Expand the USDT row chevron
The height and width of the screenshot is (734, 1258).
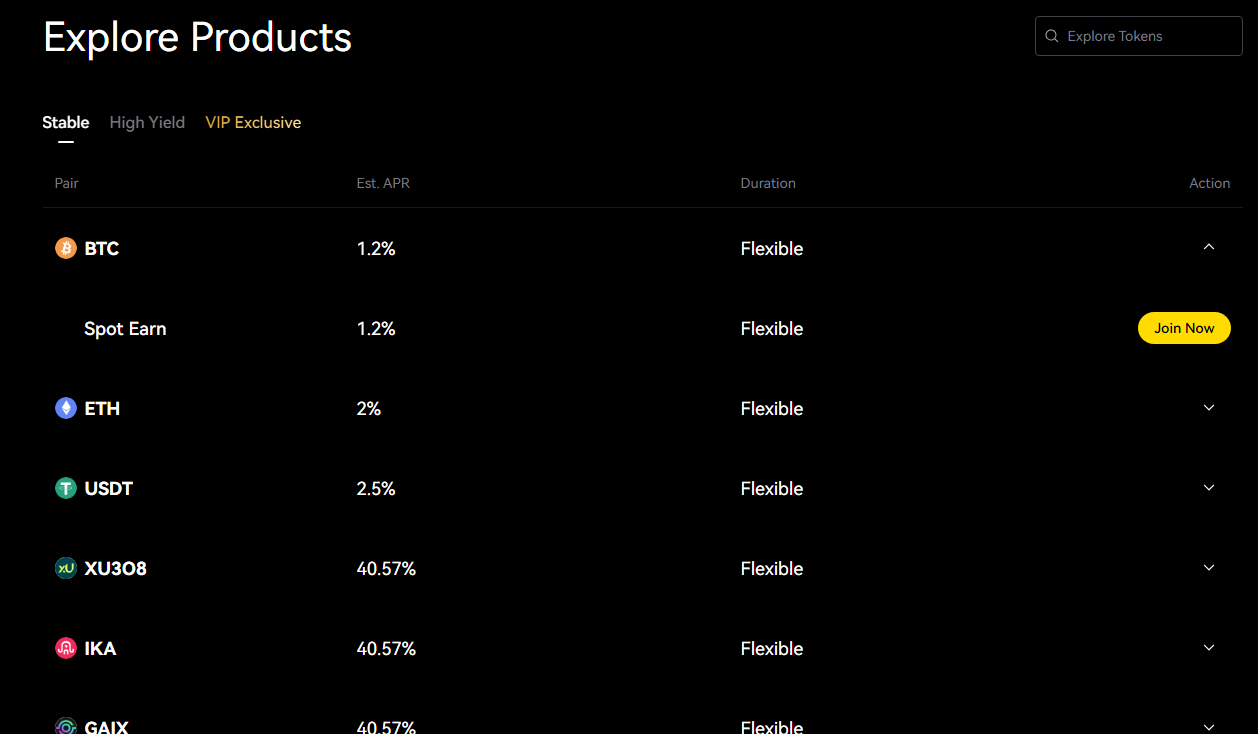click(1209, 488)
